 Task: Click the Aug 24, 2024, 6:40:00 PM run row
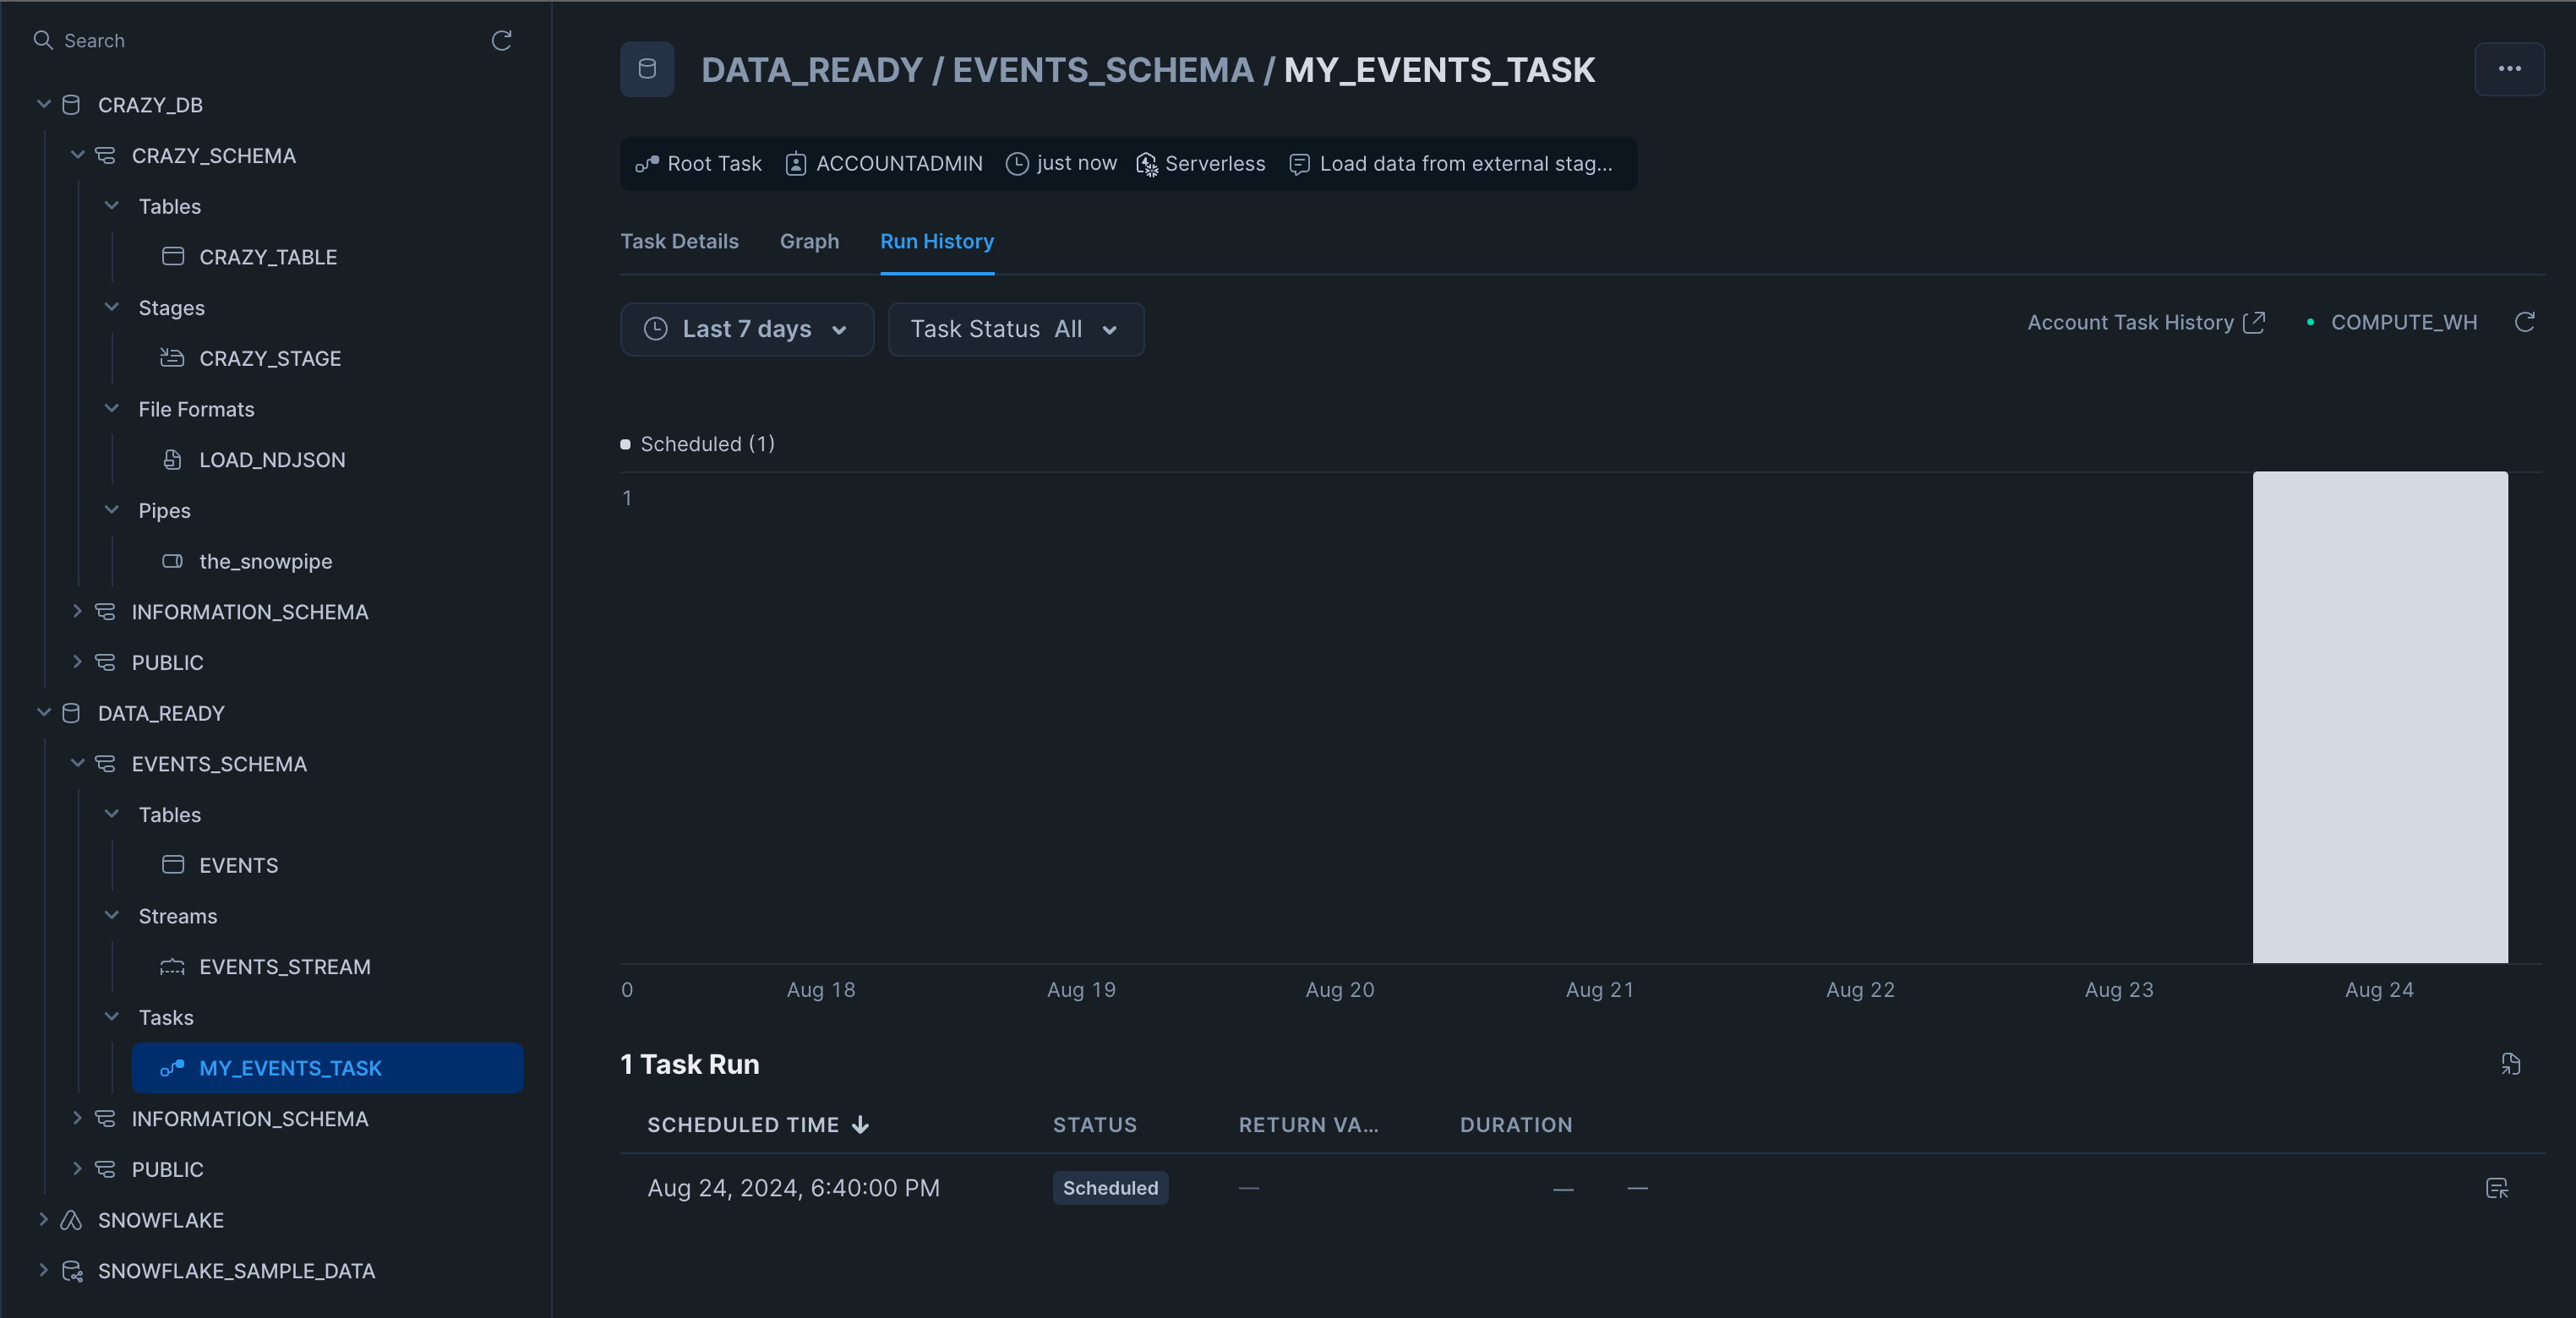pyautogui.click(x=1581, y=1188)
